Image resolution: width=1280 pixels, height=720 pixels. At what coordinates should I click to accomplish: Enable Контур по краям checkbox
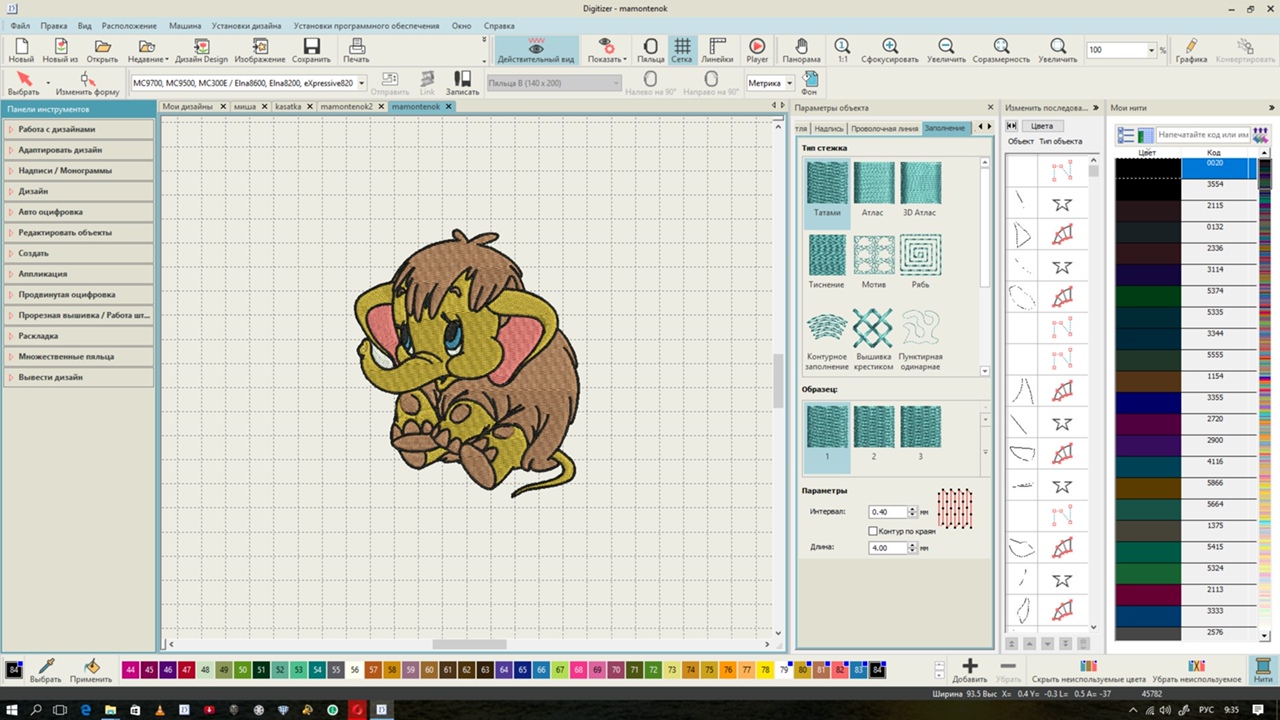(873, 531)
